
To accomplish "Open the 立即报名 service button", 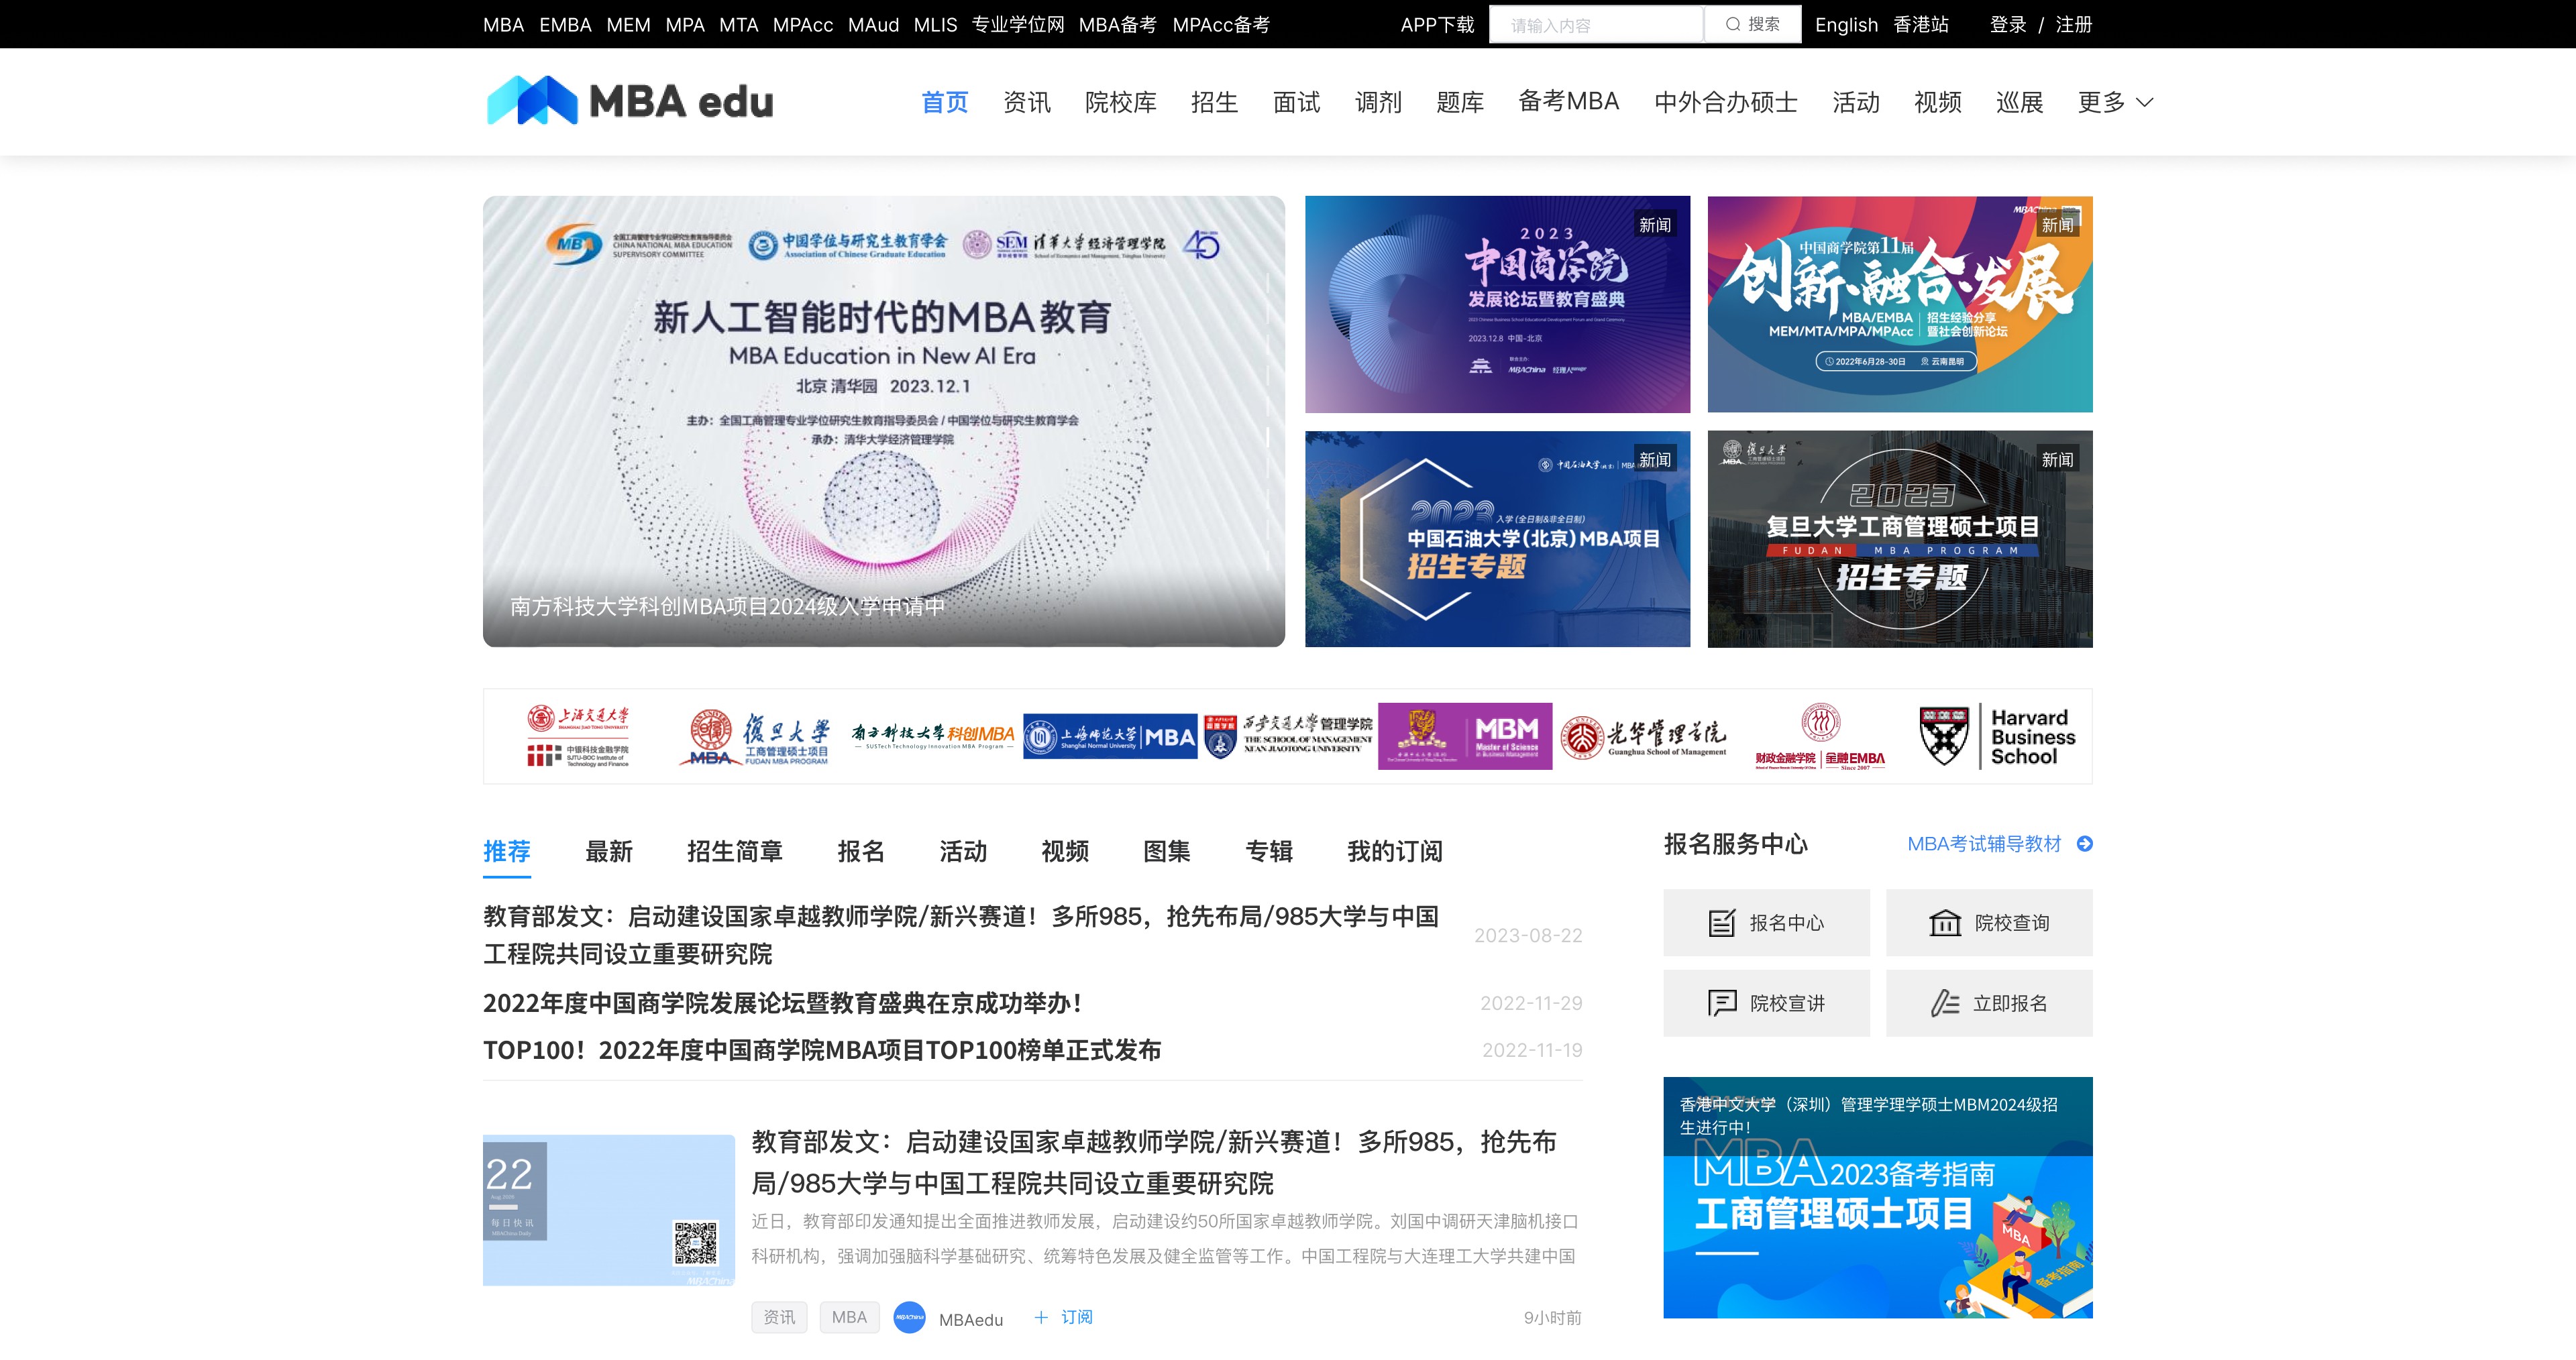I will (1989, 1002).
